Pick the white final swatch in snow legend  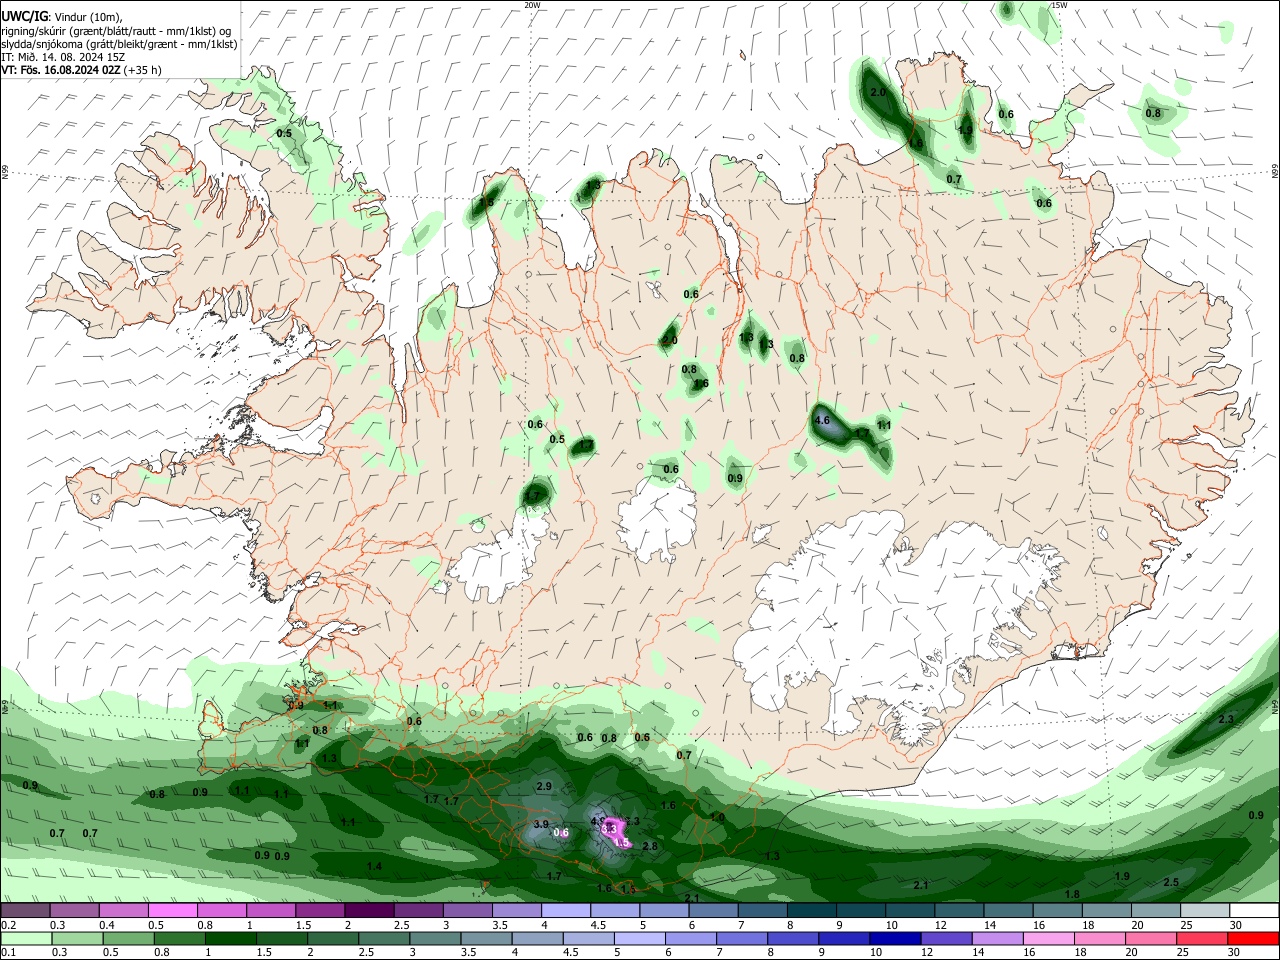point(1255,911)
